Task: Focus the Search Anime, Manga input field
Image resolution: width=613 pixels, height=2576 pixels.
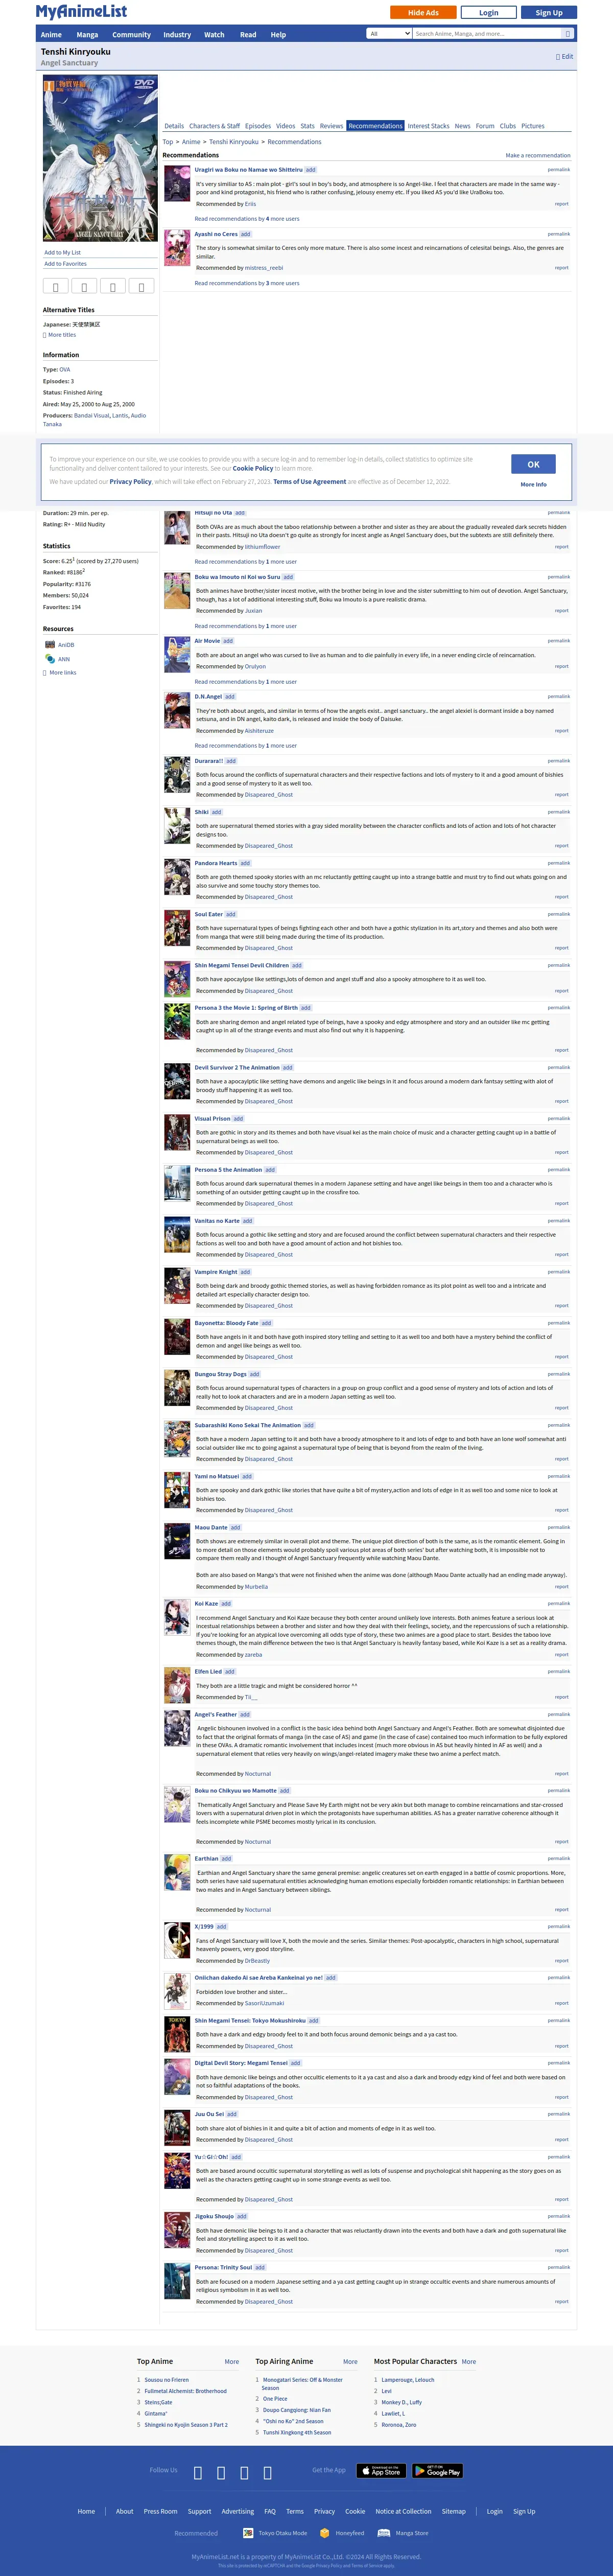Action: [487, 33]
